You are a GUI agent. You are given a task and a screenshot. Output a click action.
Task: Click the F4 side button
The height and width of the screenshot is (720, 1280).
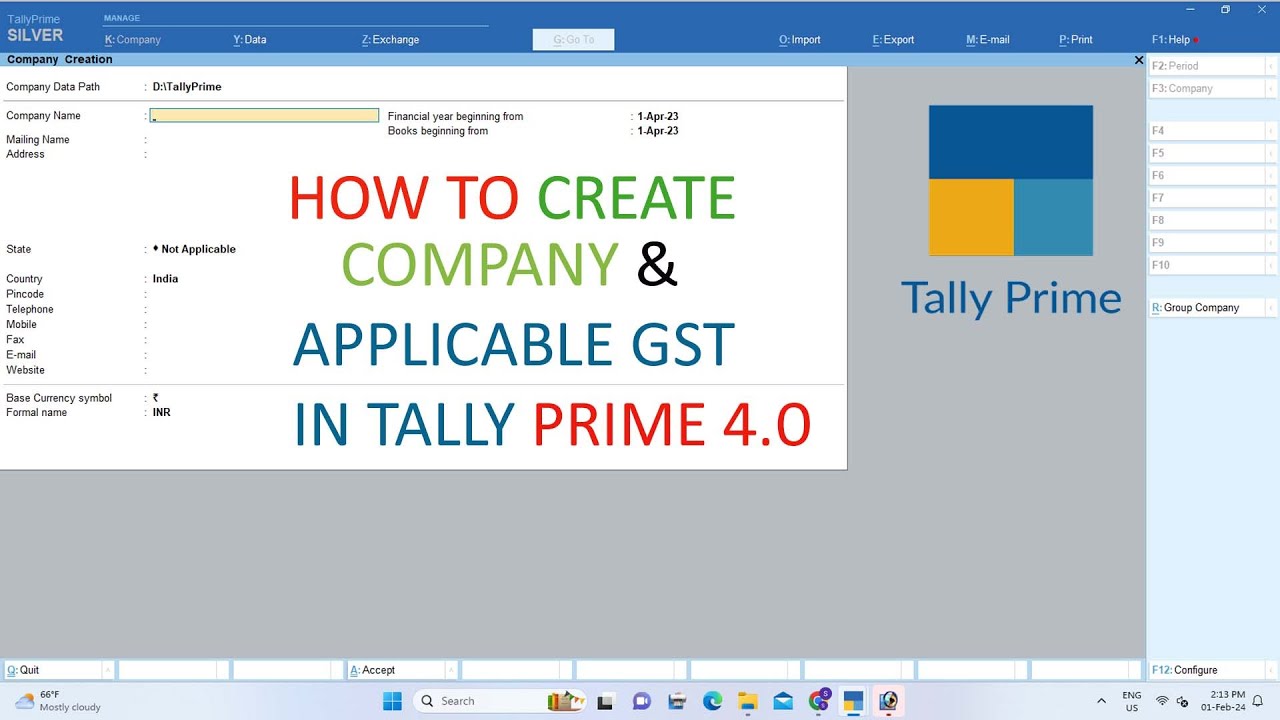point(1206,131)
